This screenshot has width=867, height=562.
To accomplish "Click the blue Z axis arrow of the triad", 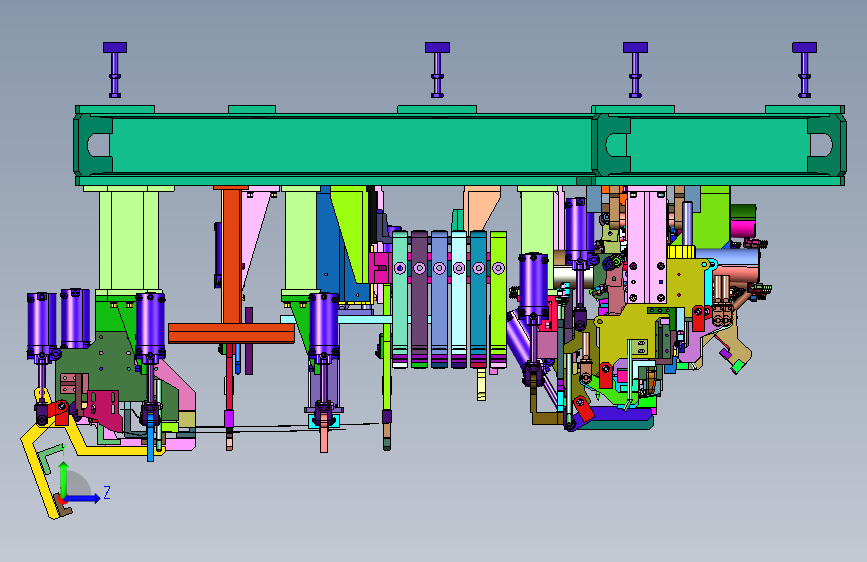I will (x=83, y=498).
